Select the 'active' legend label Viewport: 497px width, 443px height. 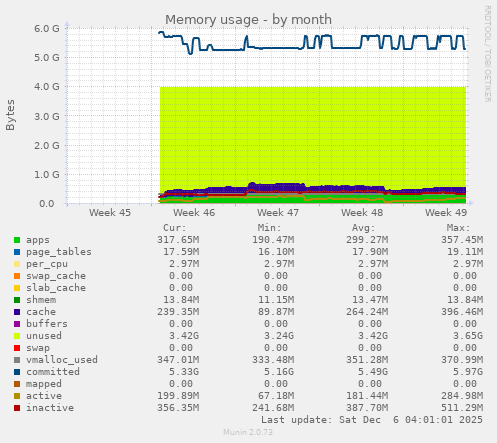pos(44,396)
